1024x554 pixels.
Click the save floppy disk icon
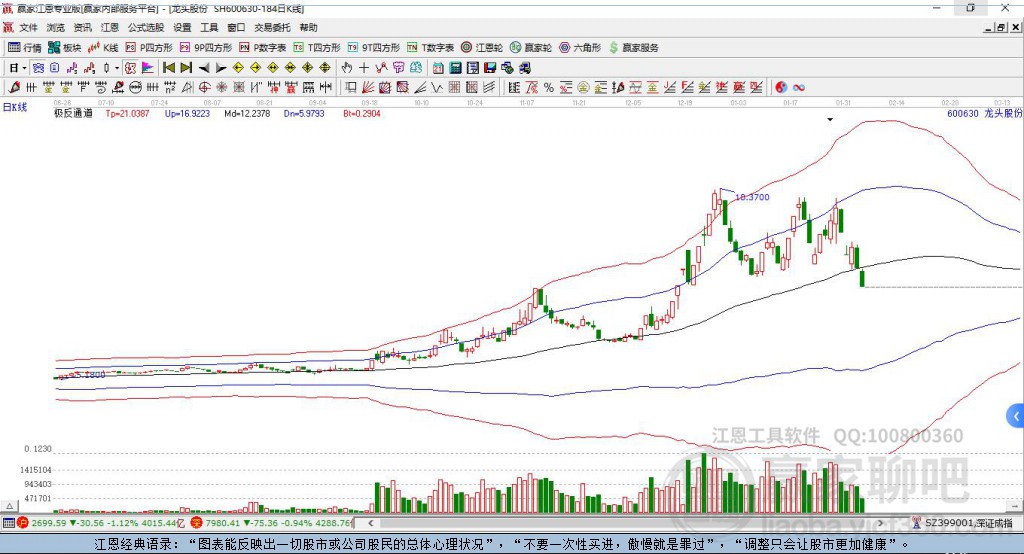[x=490, y=68]
